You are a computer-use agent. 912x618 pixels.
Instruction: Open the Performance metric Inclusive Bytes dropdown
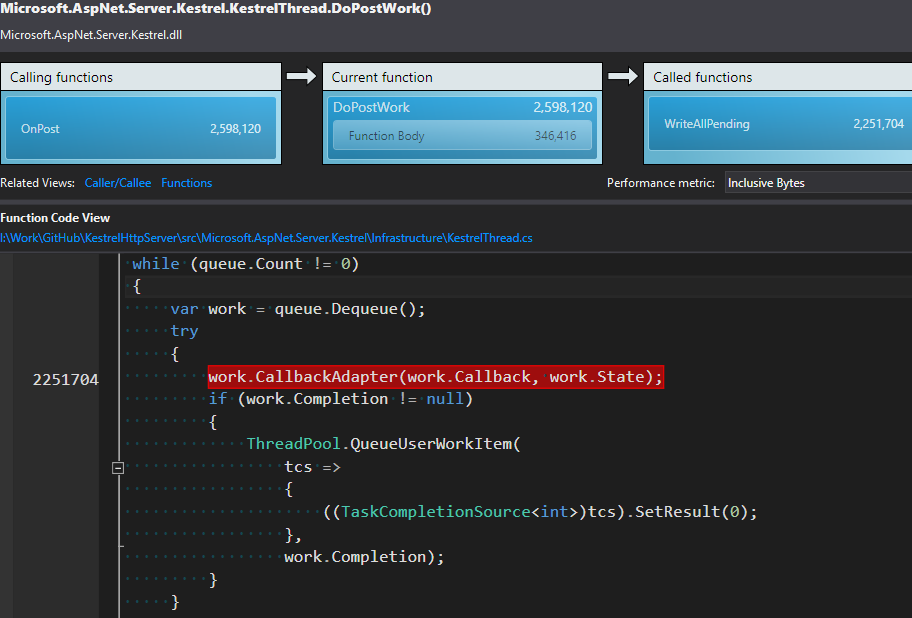click(818, 183)
